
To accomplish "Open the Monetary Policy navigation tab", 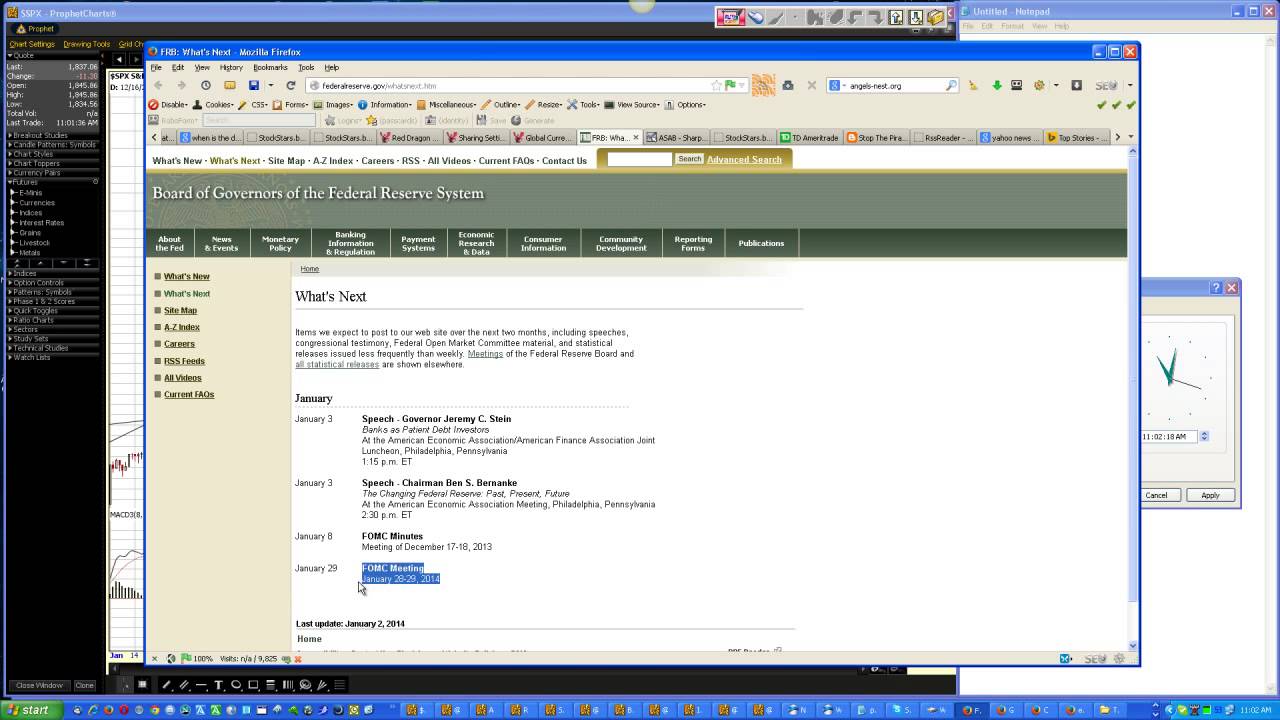I will pos(280,243).
